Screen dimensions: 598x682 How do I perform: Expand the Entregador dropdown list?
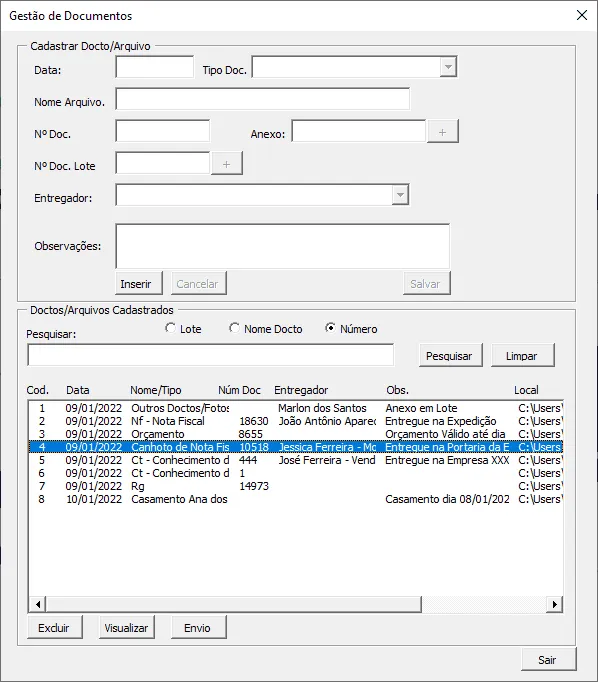400,195
